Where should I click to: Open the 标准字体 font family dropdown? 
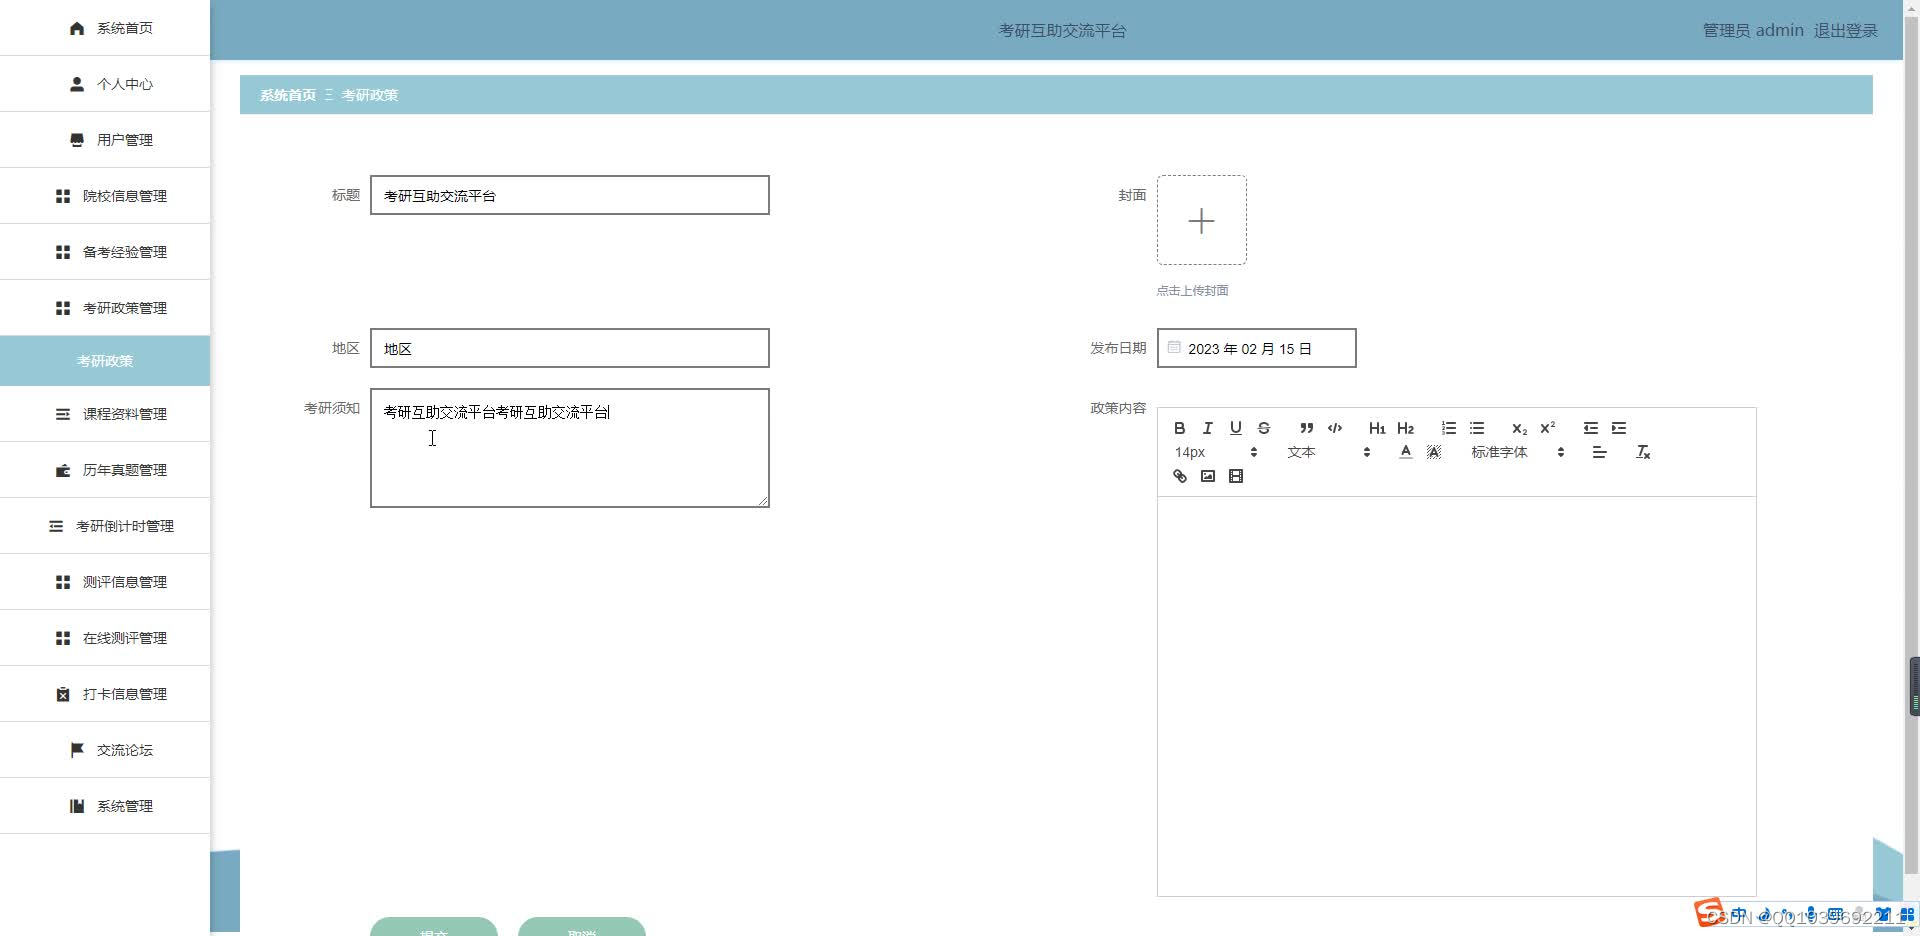tap(1517, 452)
